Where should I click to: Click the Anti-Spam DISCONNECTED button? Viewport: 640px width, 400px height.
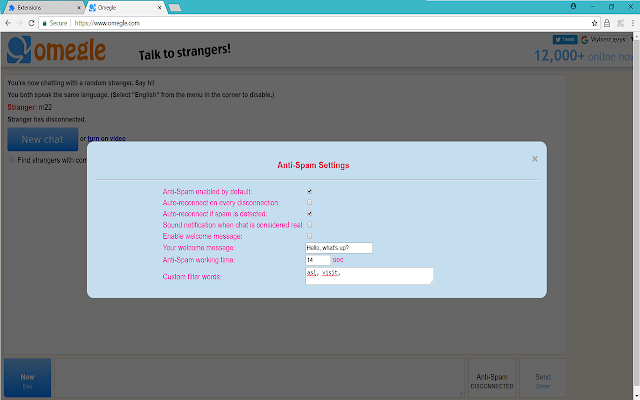coord(492,378)
